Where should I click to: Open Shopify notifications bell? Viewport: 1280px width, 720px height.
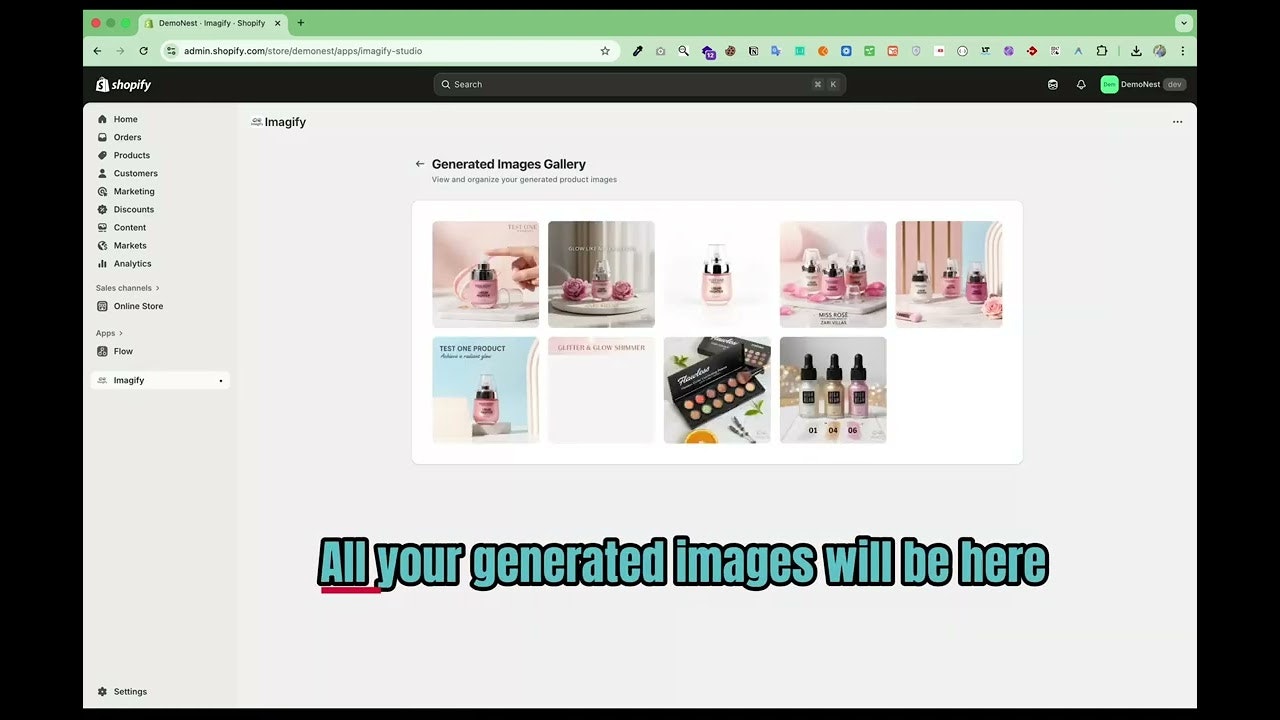1081,84
